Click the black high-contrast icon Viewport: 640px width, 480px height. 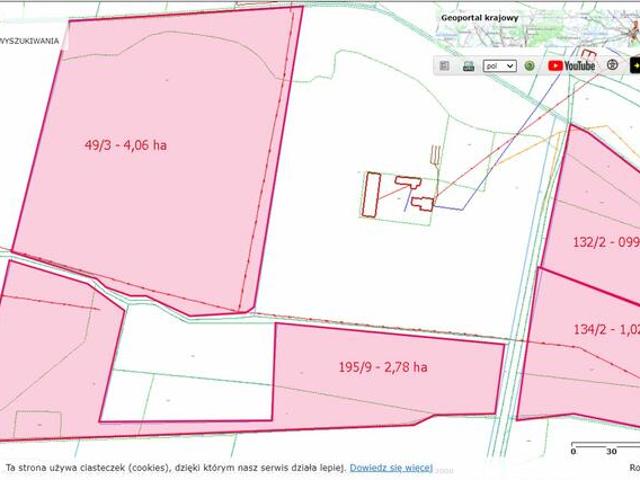tap(635, 65)
